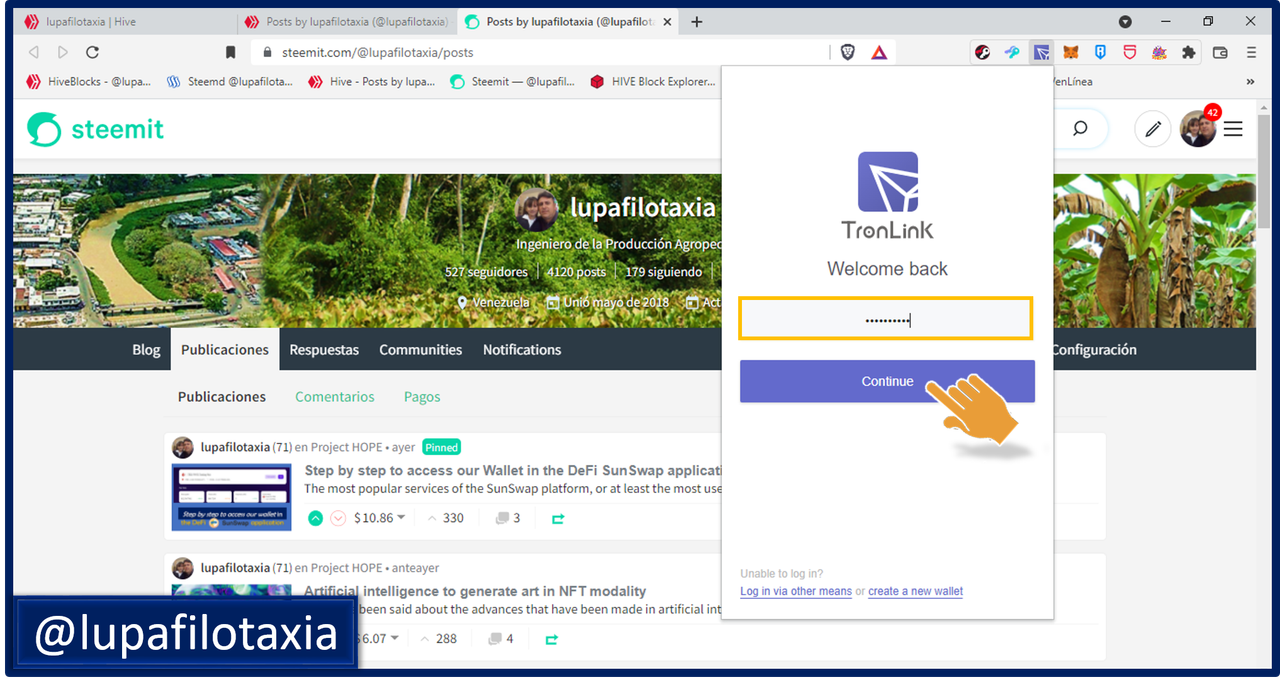Click the pencil compose post icon
Viewport: 1280px width, 695px height.
click(1153, 129)
